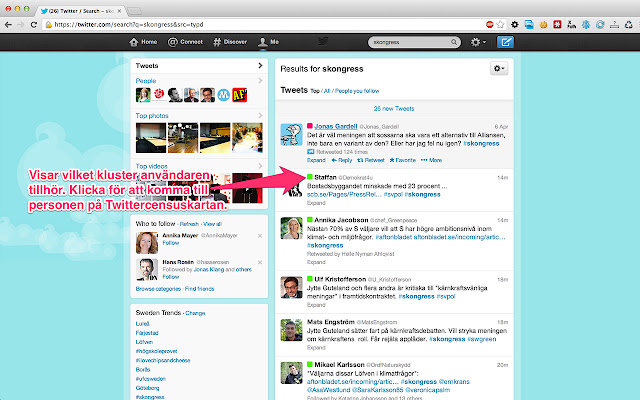Open Browse categories link
Image resolution: width=640 pixels, height=400 pixels.
pos(158,289)
